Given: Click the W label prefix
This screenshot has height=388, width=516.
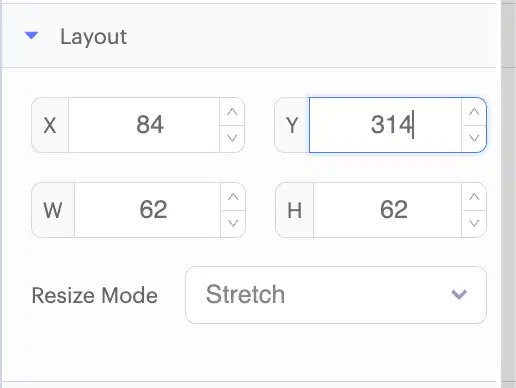Looking at the screenshot, I should tap(53, 210).
